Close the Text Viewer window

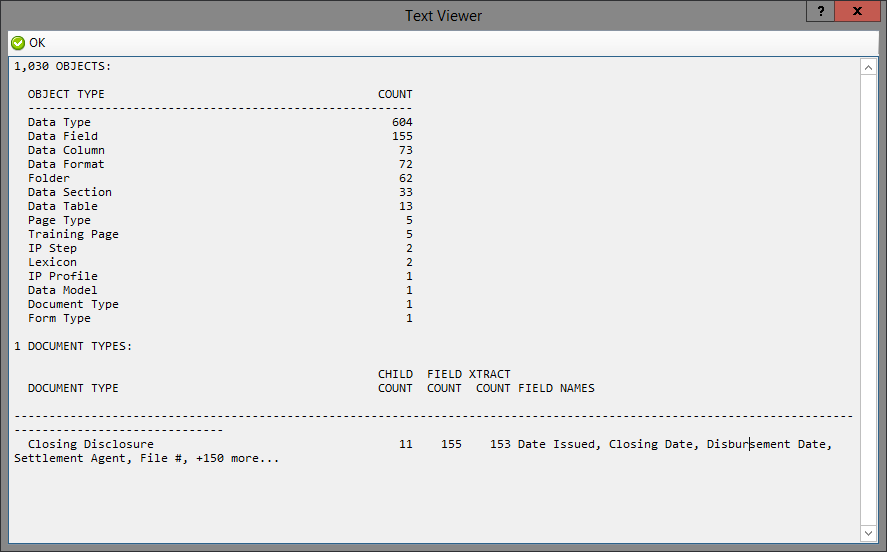859,12
